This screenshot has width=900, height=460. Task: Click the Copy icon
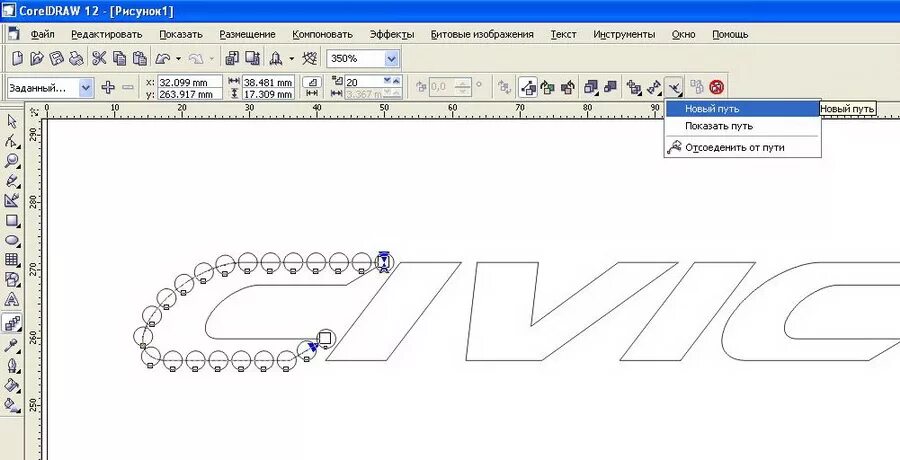tap(119, 59)
